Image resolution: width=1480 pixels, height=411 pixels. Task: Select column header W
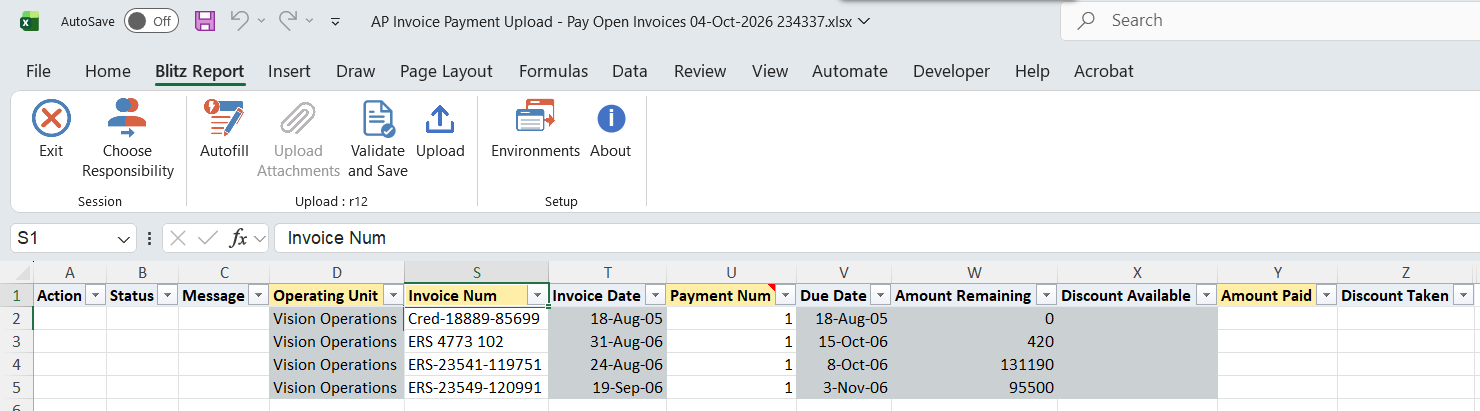(974, 272)
